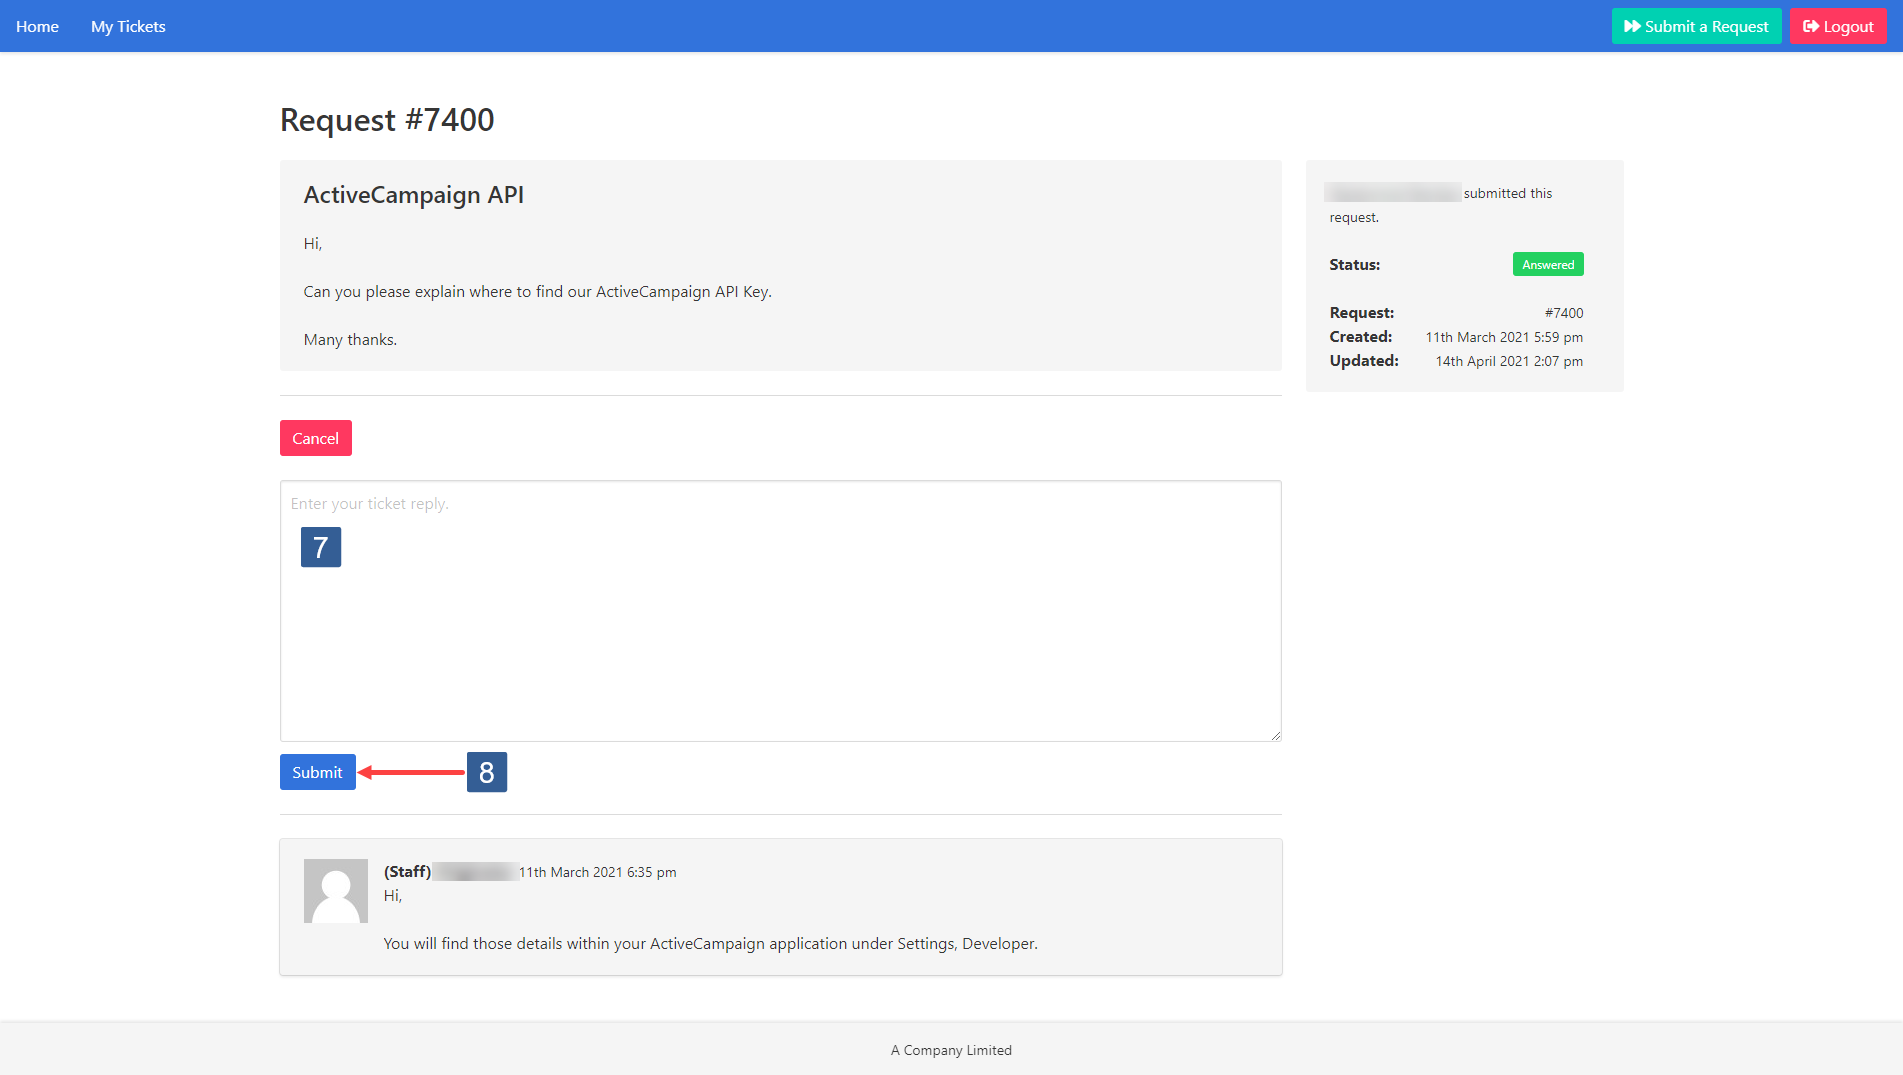This screenshot has width=1903, height=1075.
Task: Click the ActiveCampaign API ticket title
Action: tap(413, 195)
